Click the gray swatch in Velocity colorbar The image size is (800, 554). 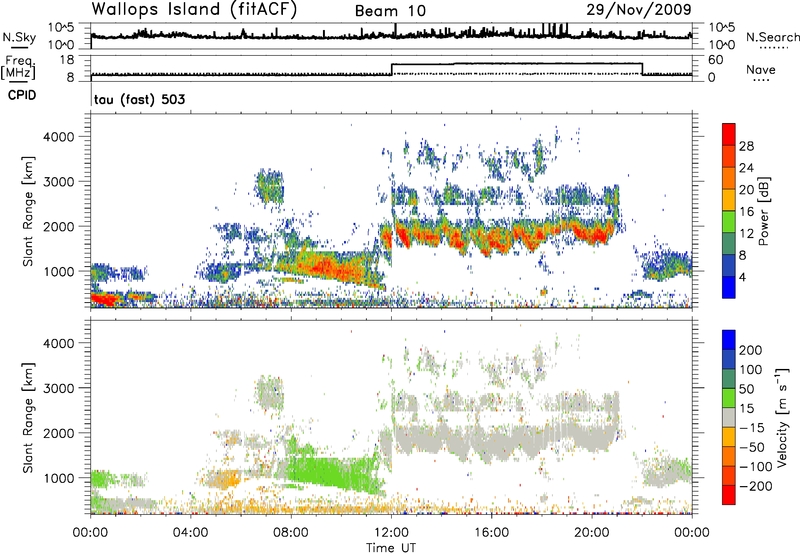click(729, 418)
